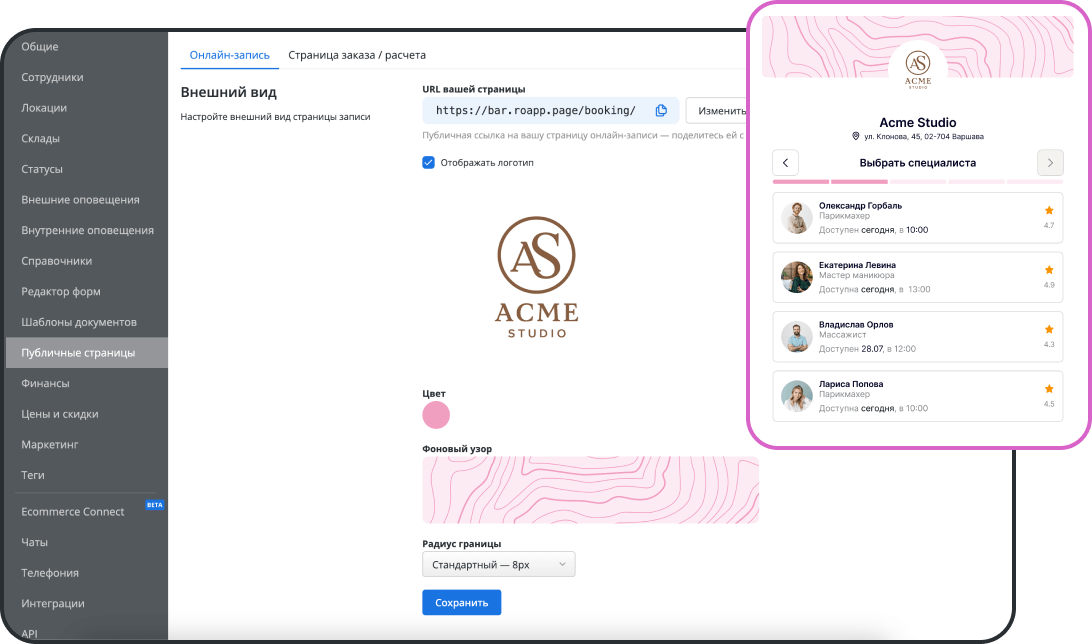Copy the booking page URL icon
Image resolution: width=1092 pixels, height=644 pixels.
tap(661, 110)
